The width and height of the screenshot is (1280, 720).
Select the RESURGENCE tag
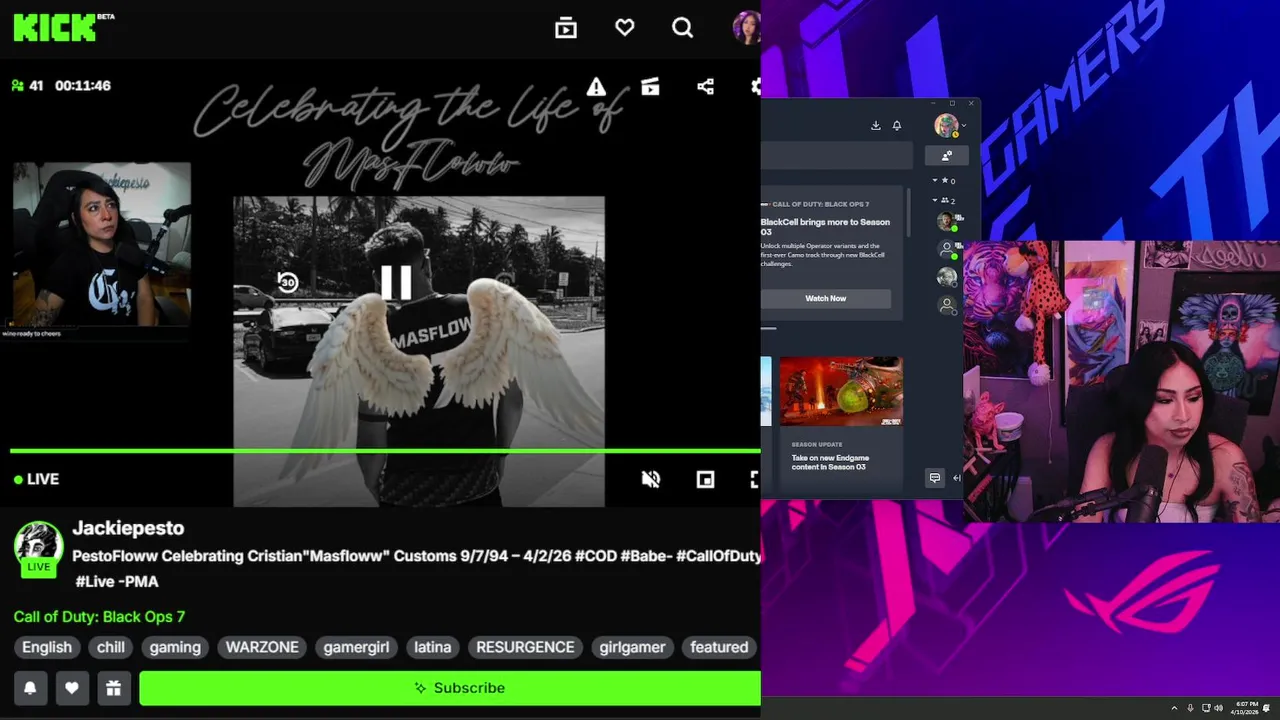pos(525,647)
